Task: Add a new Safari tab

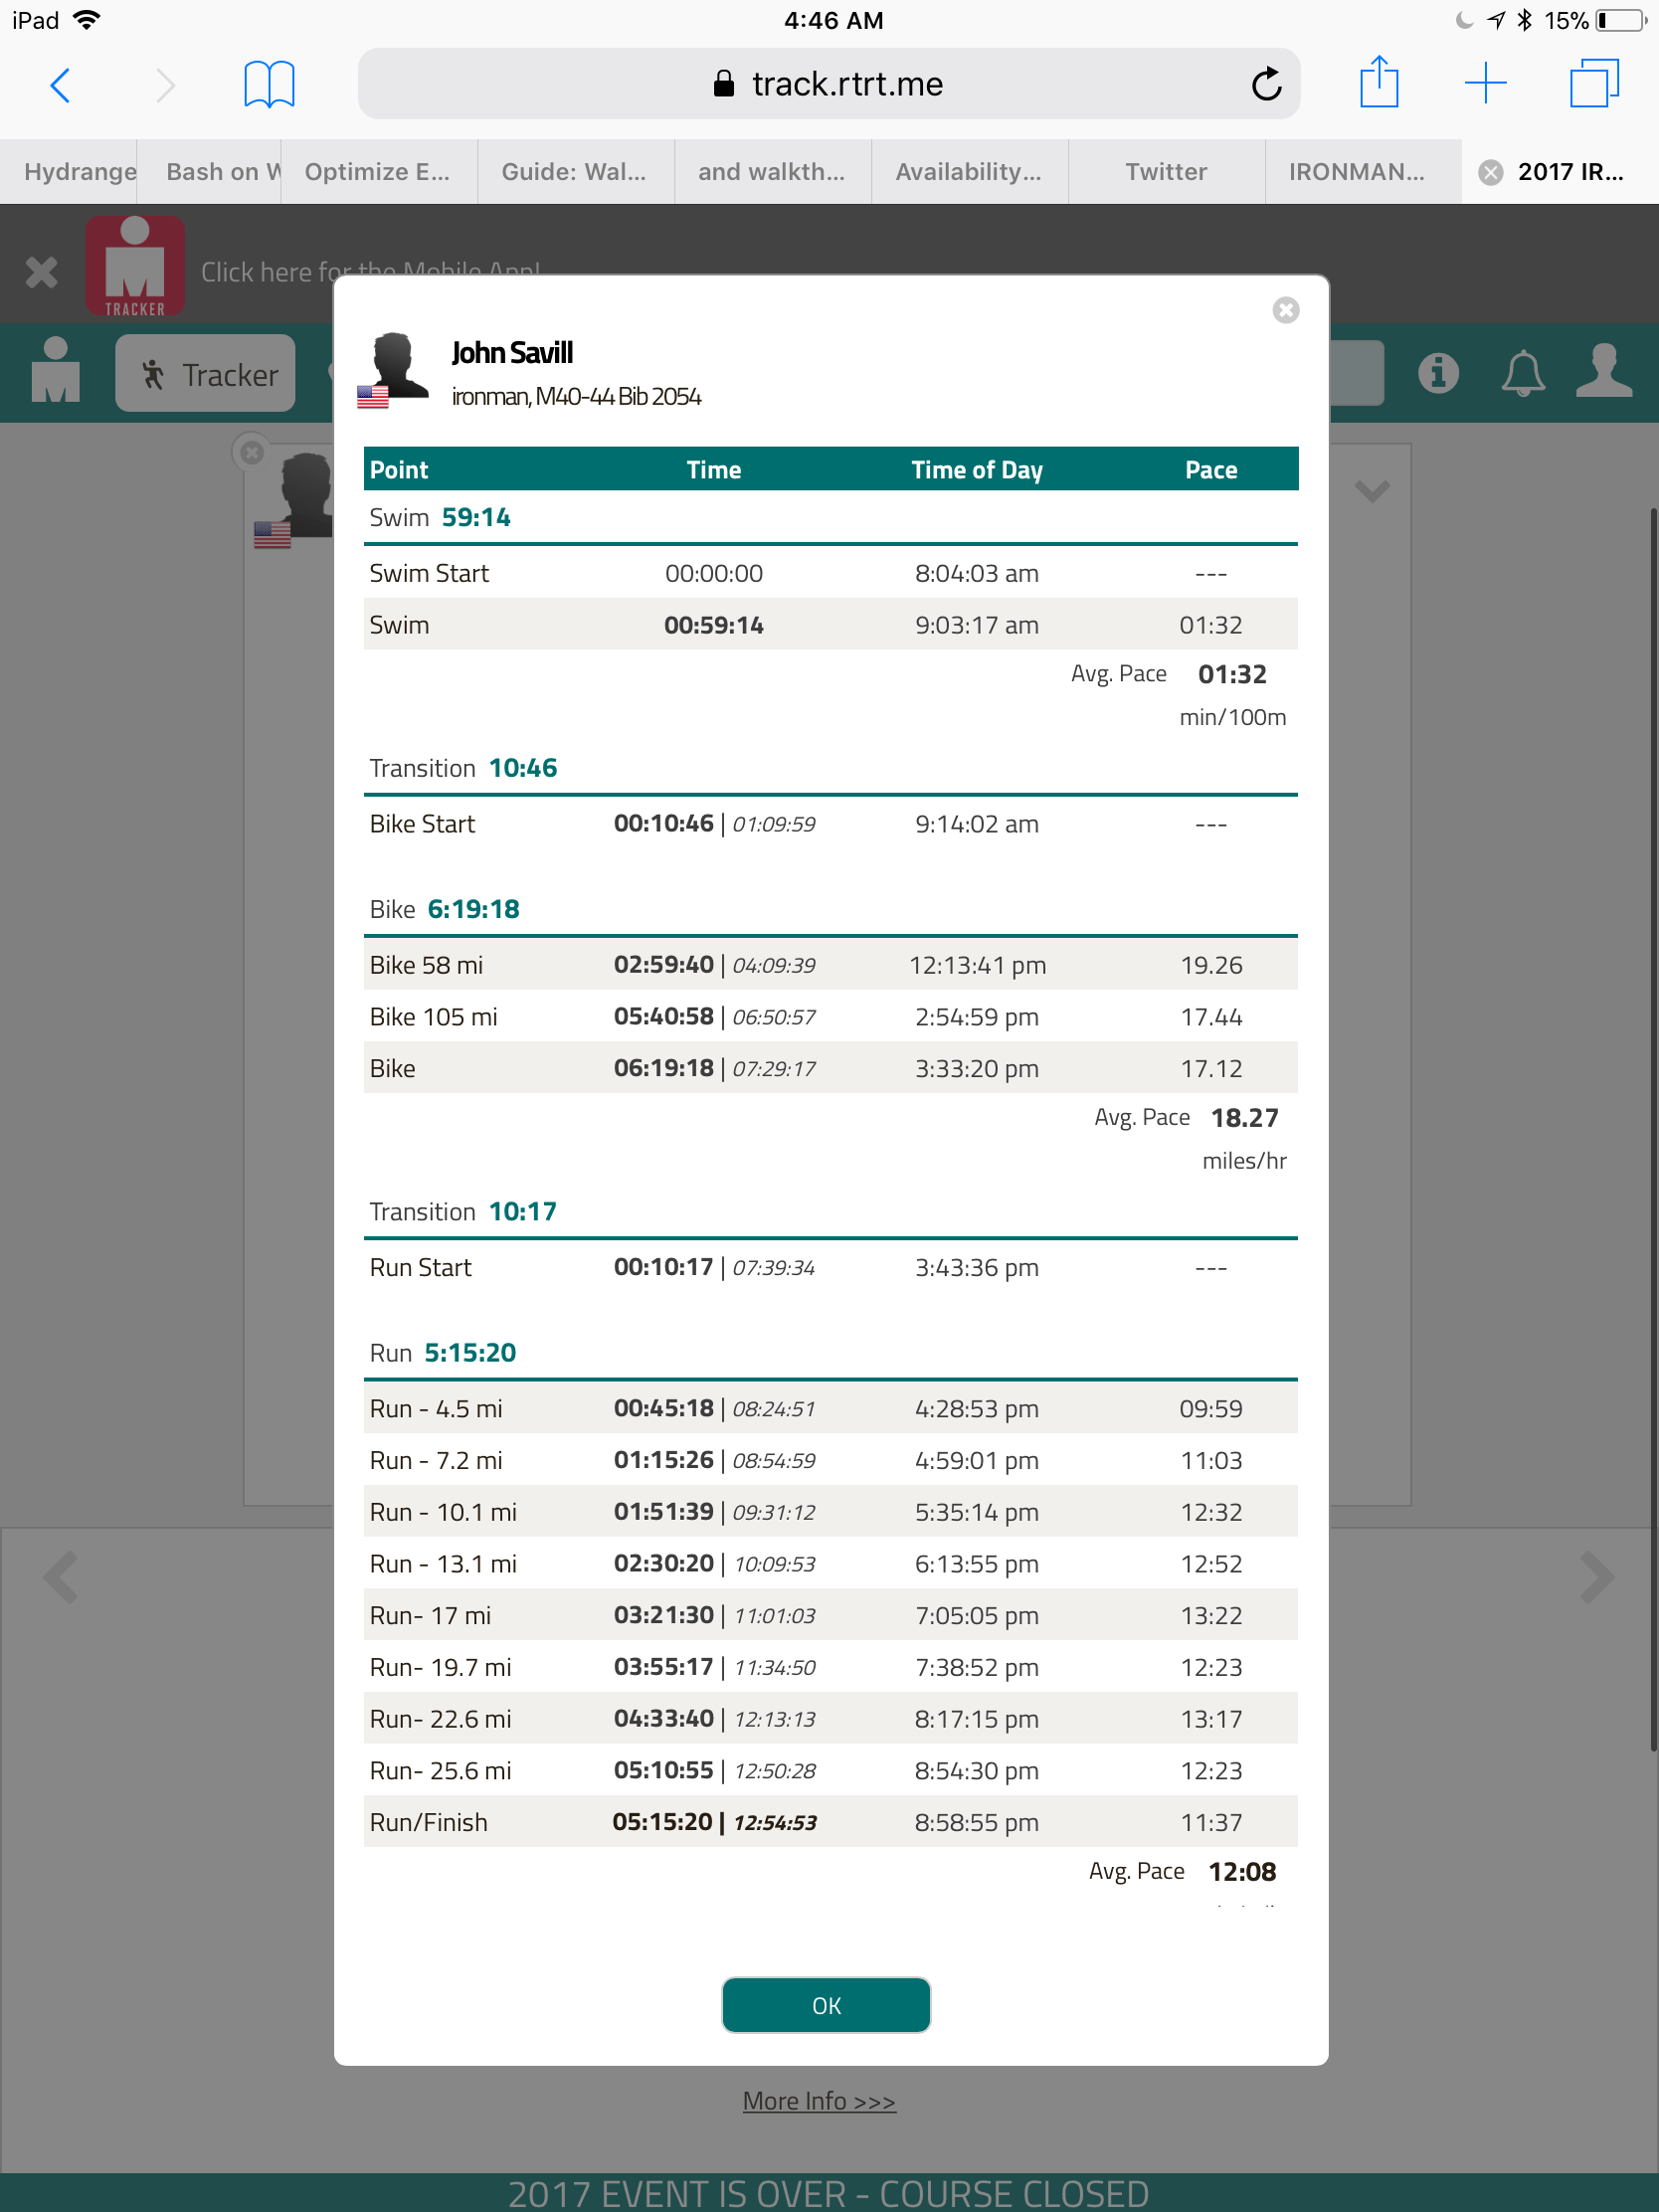Action: 1485,83
